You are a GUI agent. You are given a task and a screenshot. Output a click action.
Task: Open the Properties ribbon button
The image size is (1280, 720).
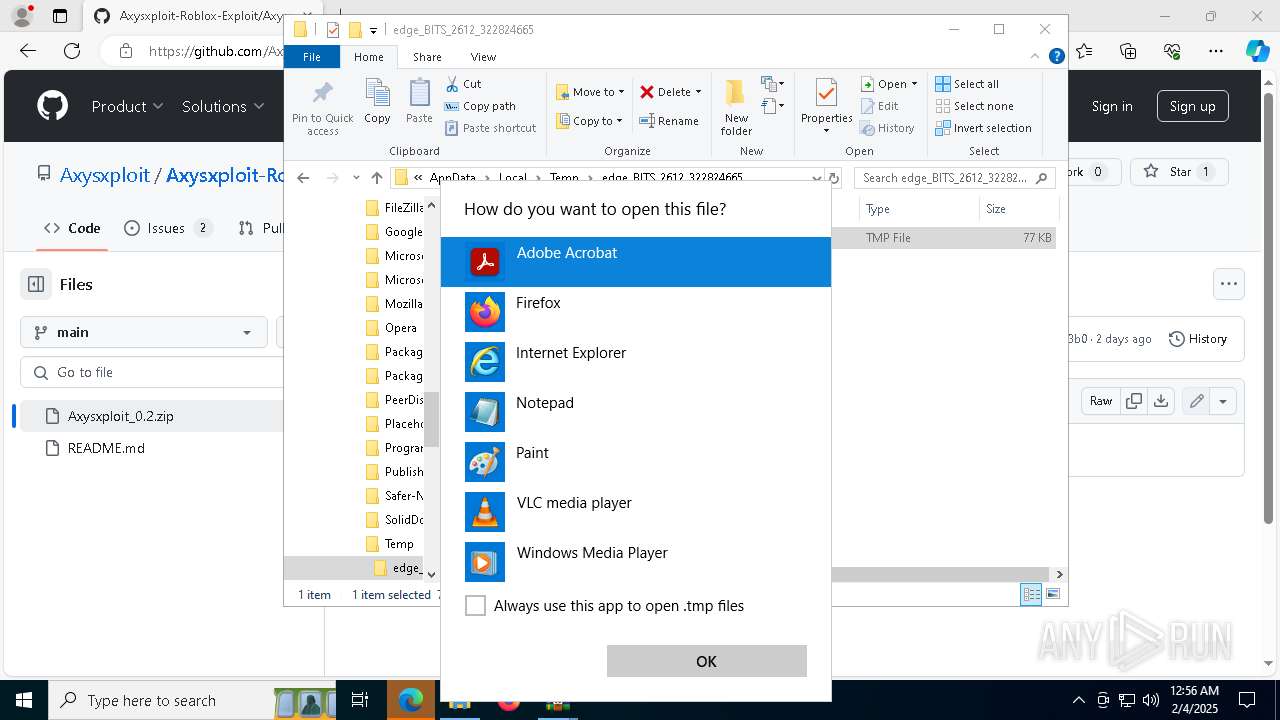pyautogui.click(x=826, y=108)
